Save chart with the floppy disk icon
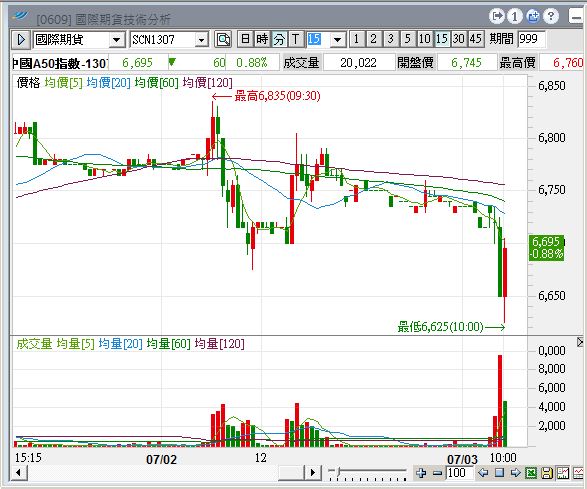The height and width of the screenshot is (489, 587). tap(547, 473)
